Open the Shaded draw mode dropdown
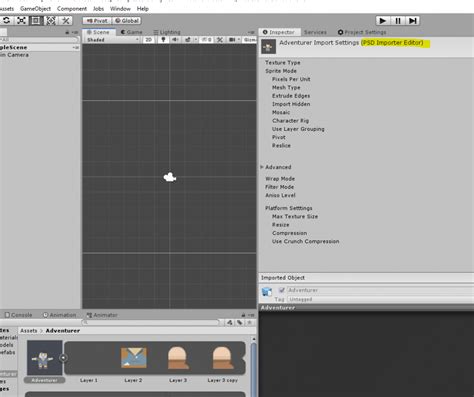Image resolution: width=474 pixels, height=397 pixels. [x=112, y=40]
